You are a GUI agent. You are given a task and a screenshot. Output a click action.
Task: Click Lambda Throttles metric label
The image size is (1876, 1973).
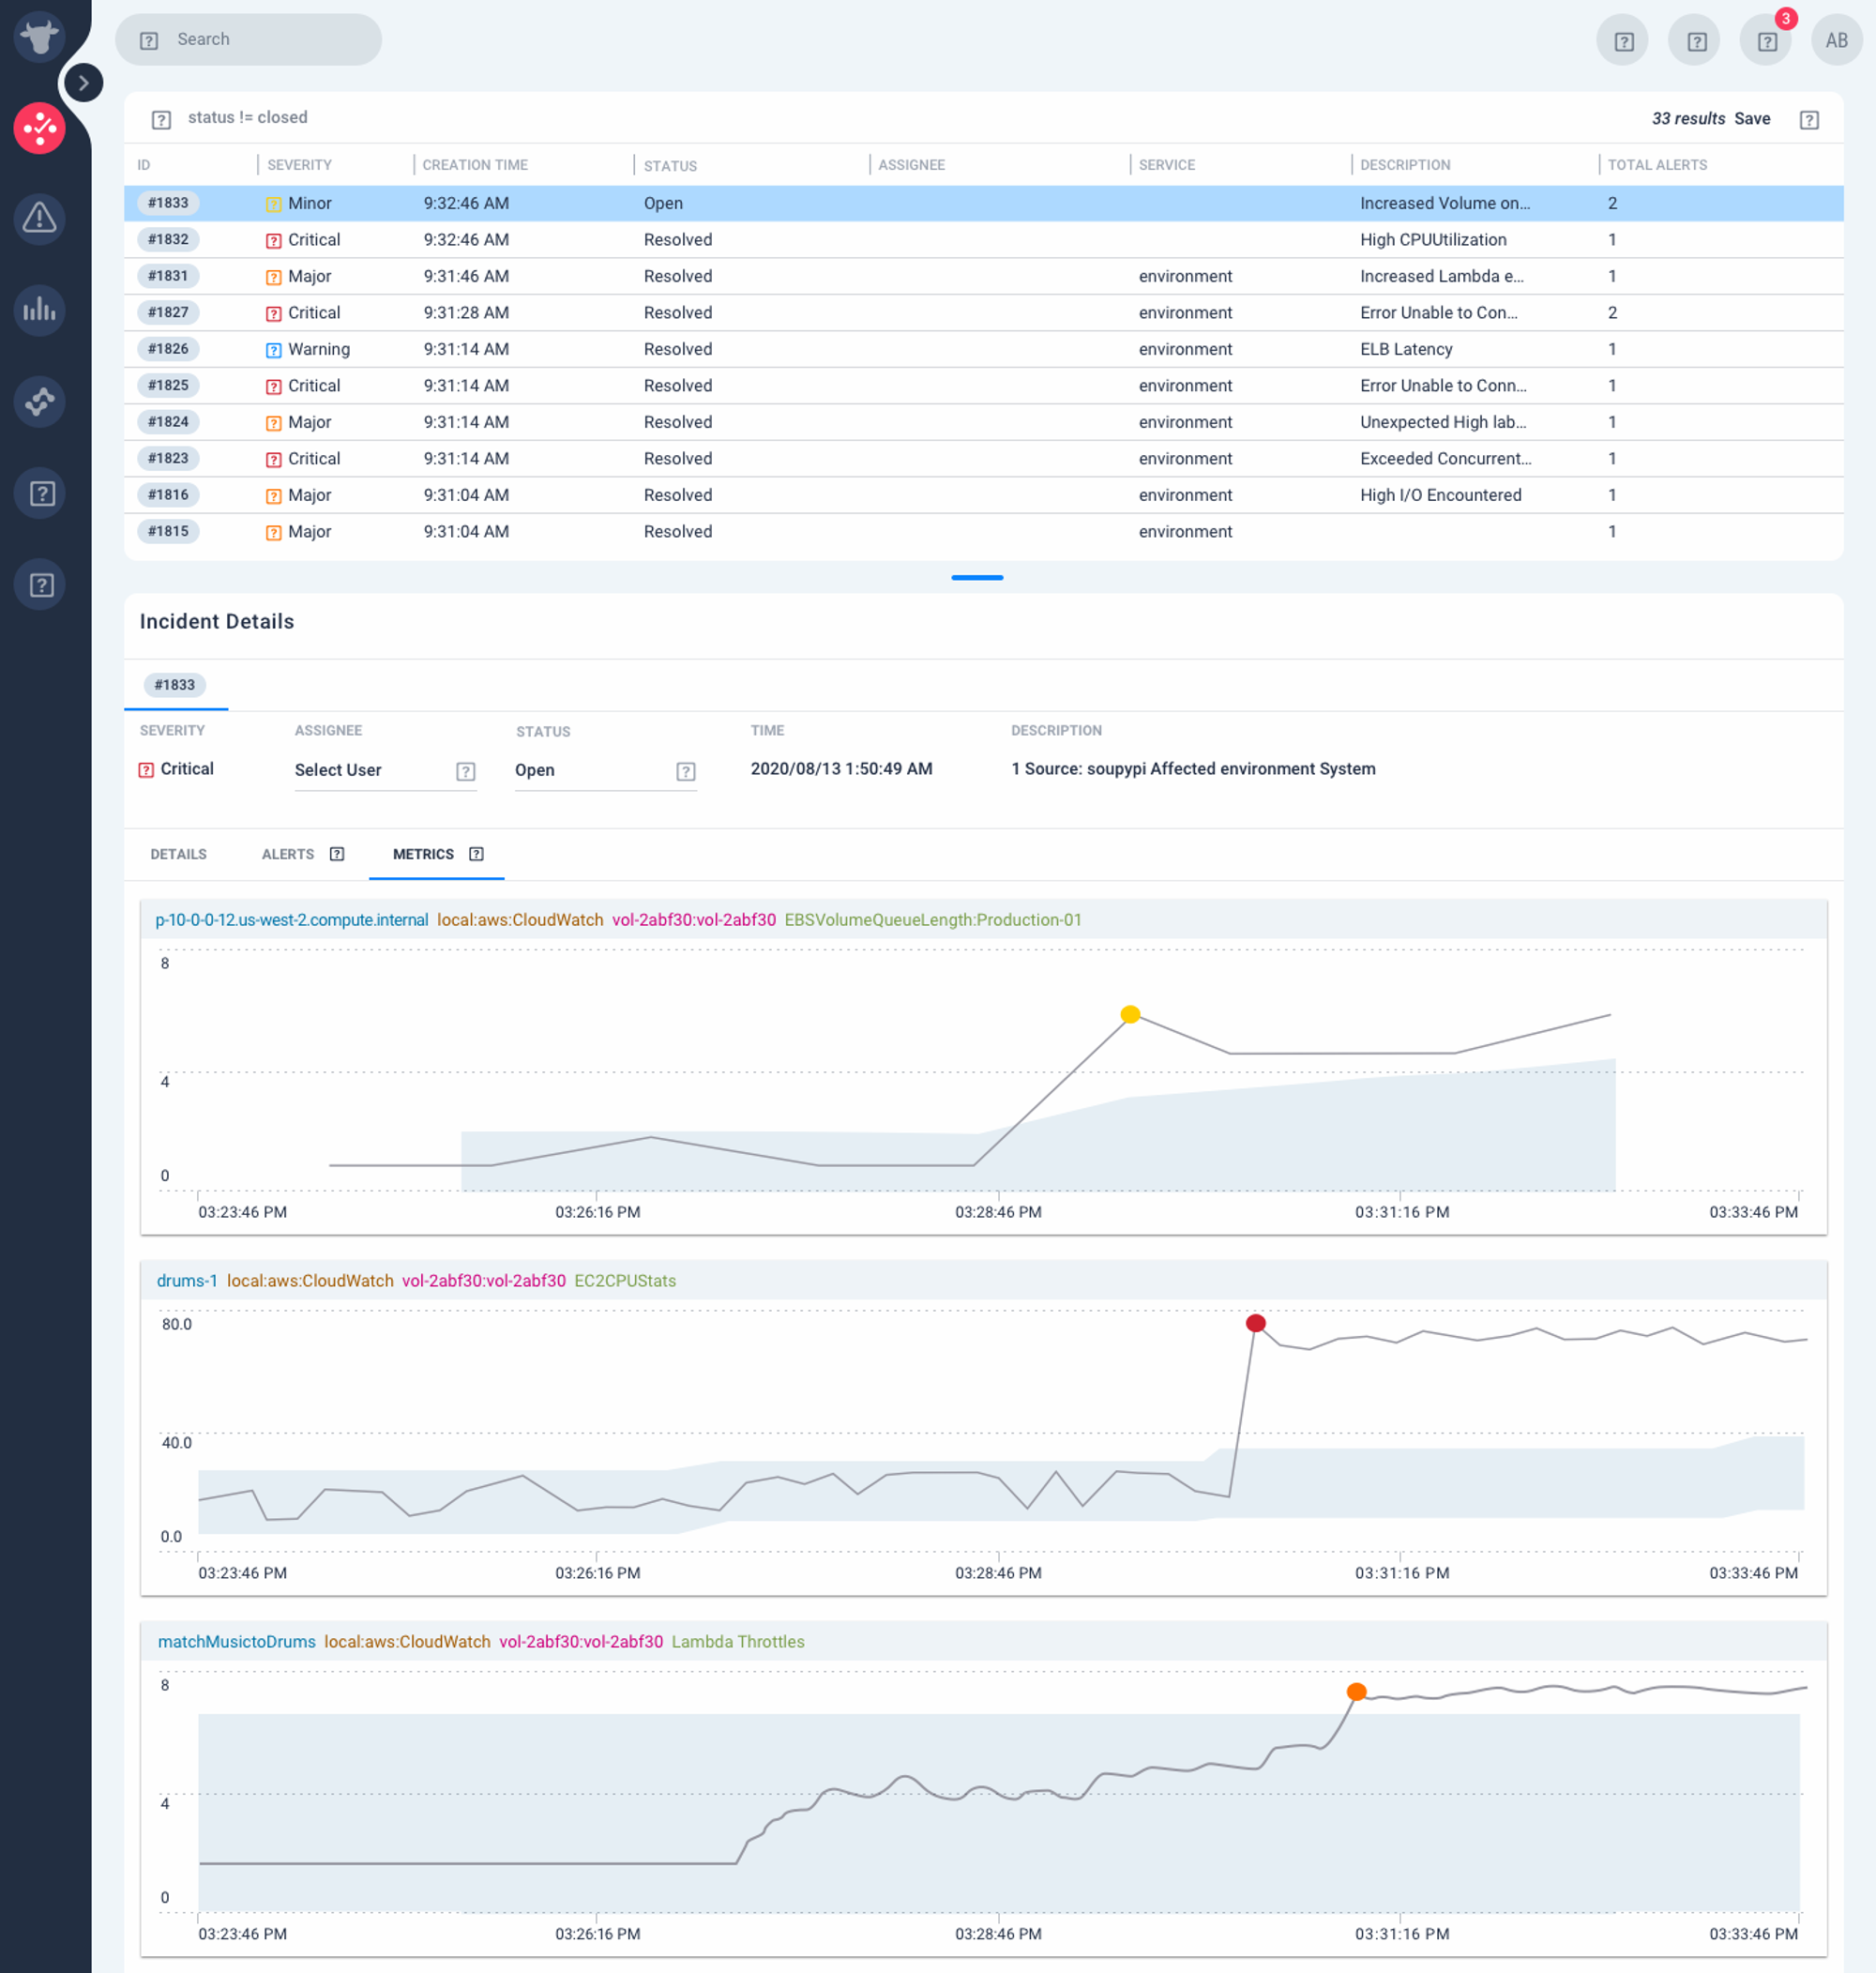point(738,1642)
